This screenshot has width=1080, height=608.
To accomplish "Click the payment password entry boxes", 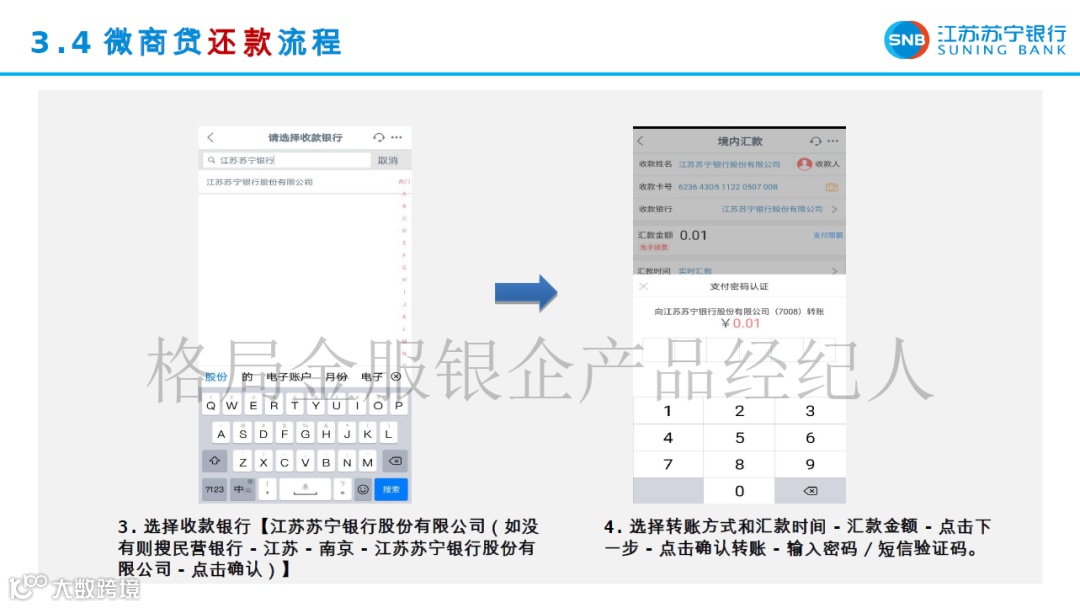I will 739,350.
